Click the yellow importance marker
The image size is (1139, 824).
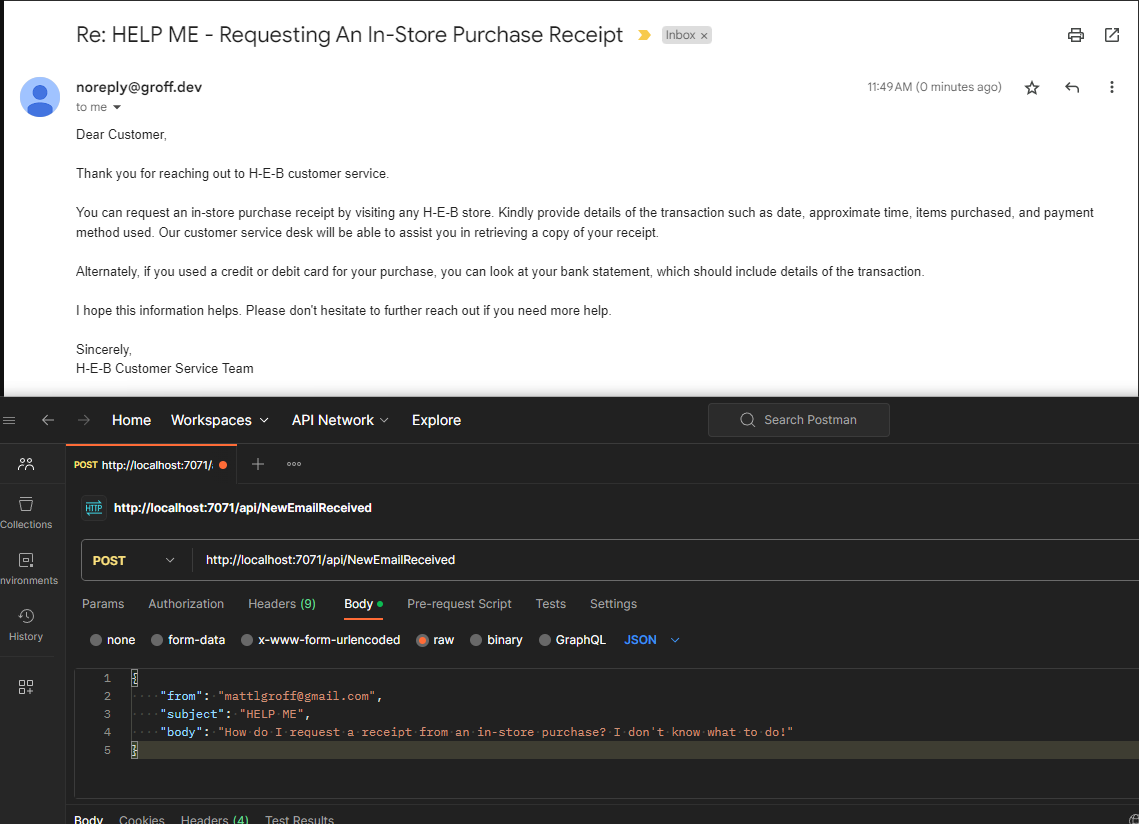[644, 35]
